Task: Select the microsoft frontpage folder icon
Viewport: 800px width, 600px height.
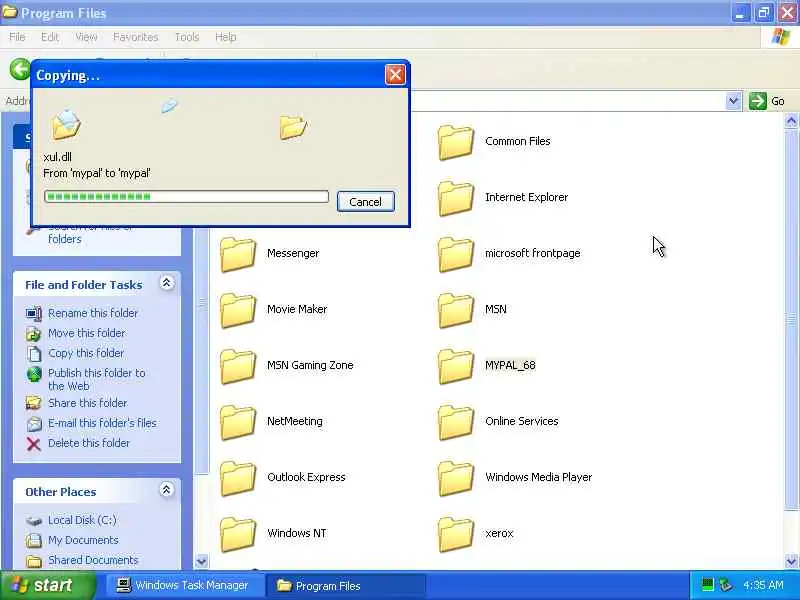Action: pos(456,255)
